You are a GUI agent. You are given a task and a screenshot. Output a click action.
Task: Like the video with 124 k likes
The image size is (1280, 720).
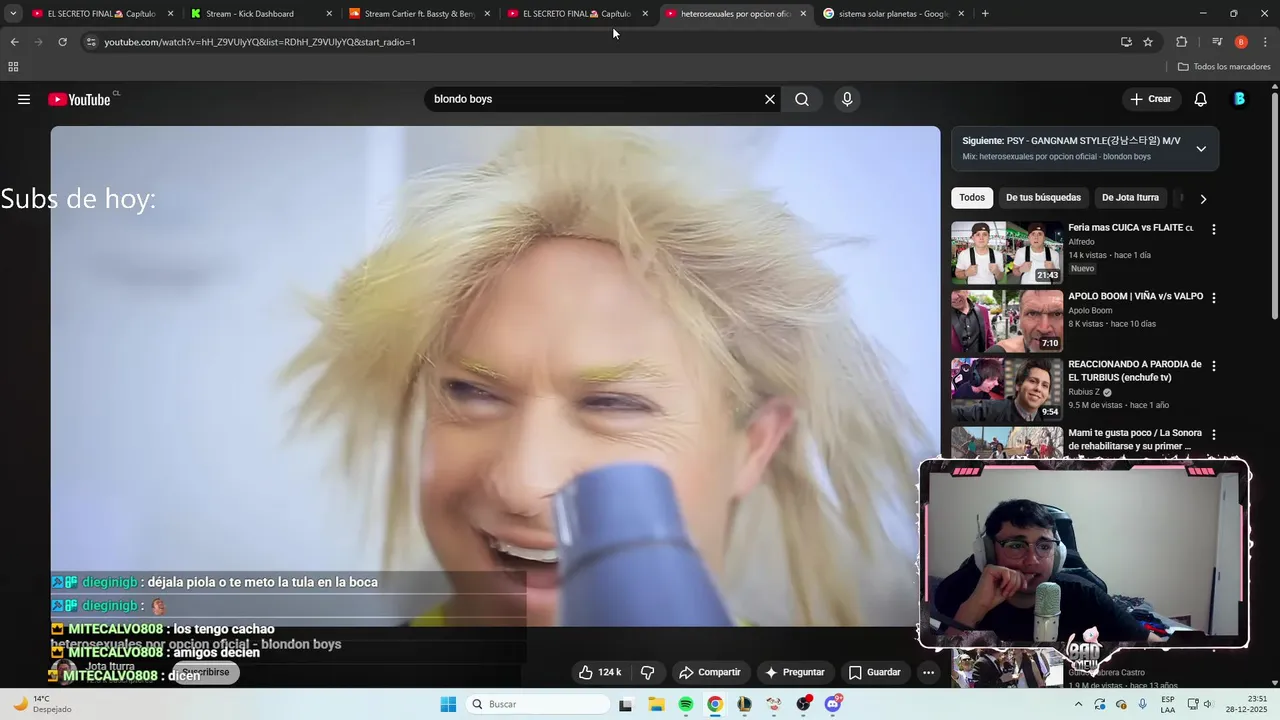pos(600,672)
